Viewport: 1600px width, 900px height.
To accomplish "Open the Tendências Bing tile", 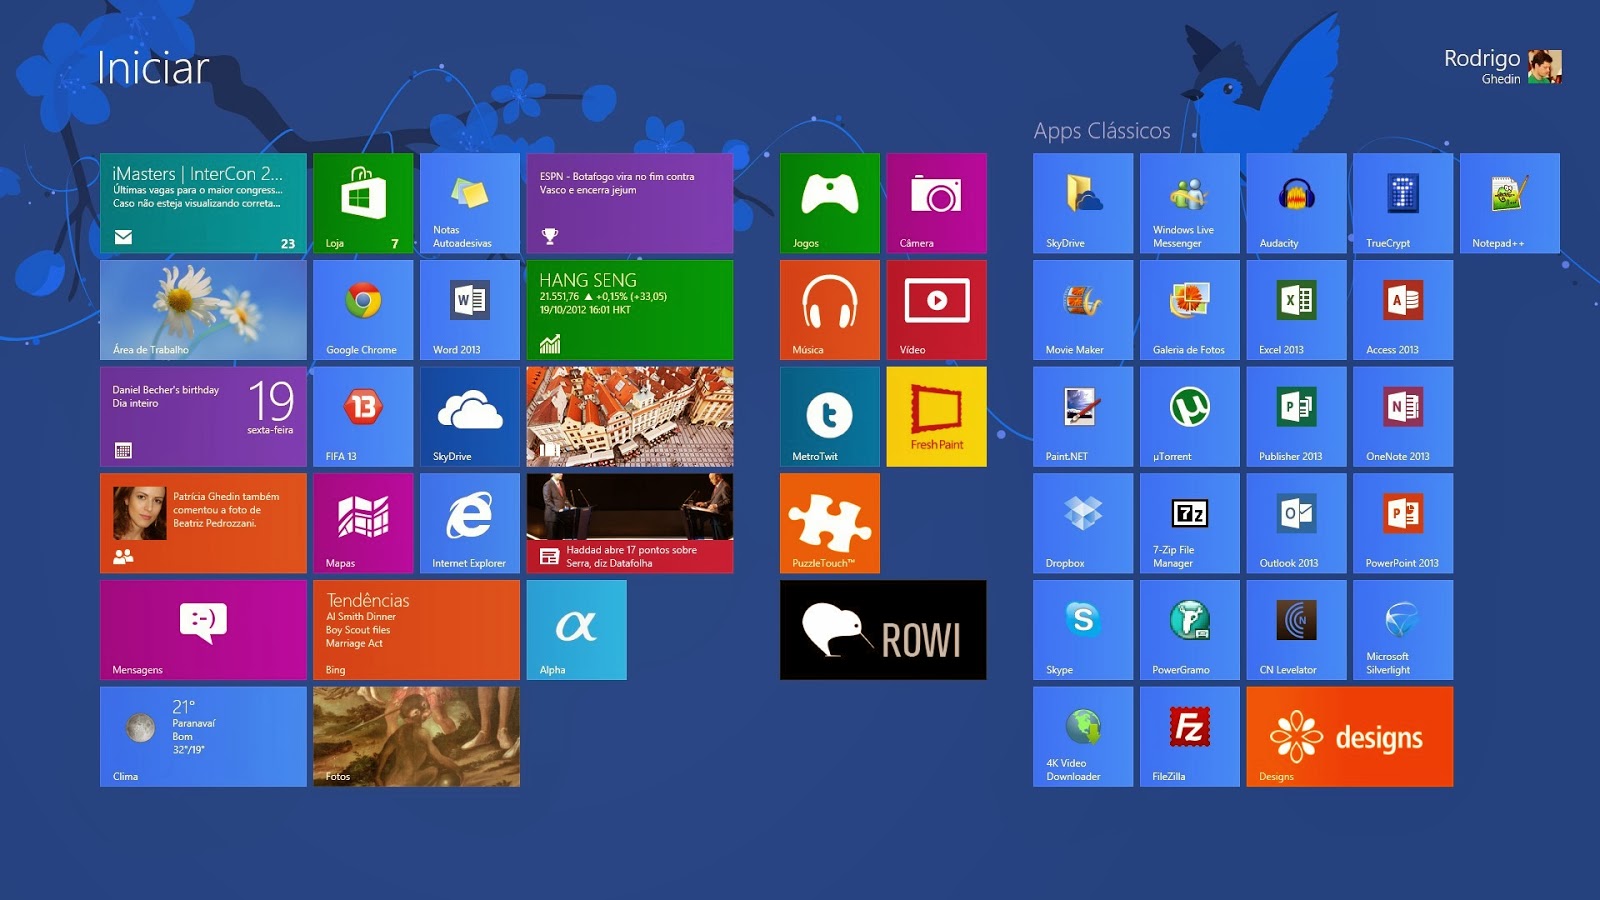I will [416, 630].
